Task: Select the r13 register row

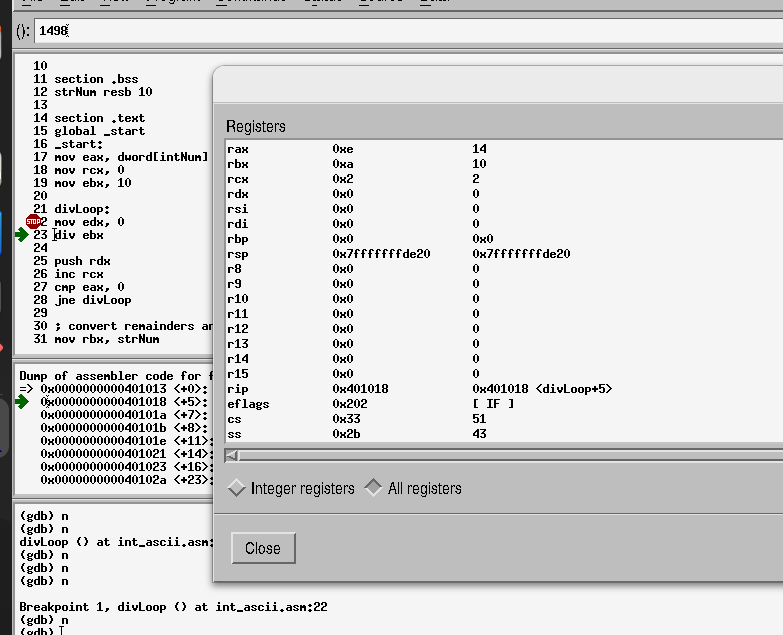Action: [x=504, y=343]
